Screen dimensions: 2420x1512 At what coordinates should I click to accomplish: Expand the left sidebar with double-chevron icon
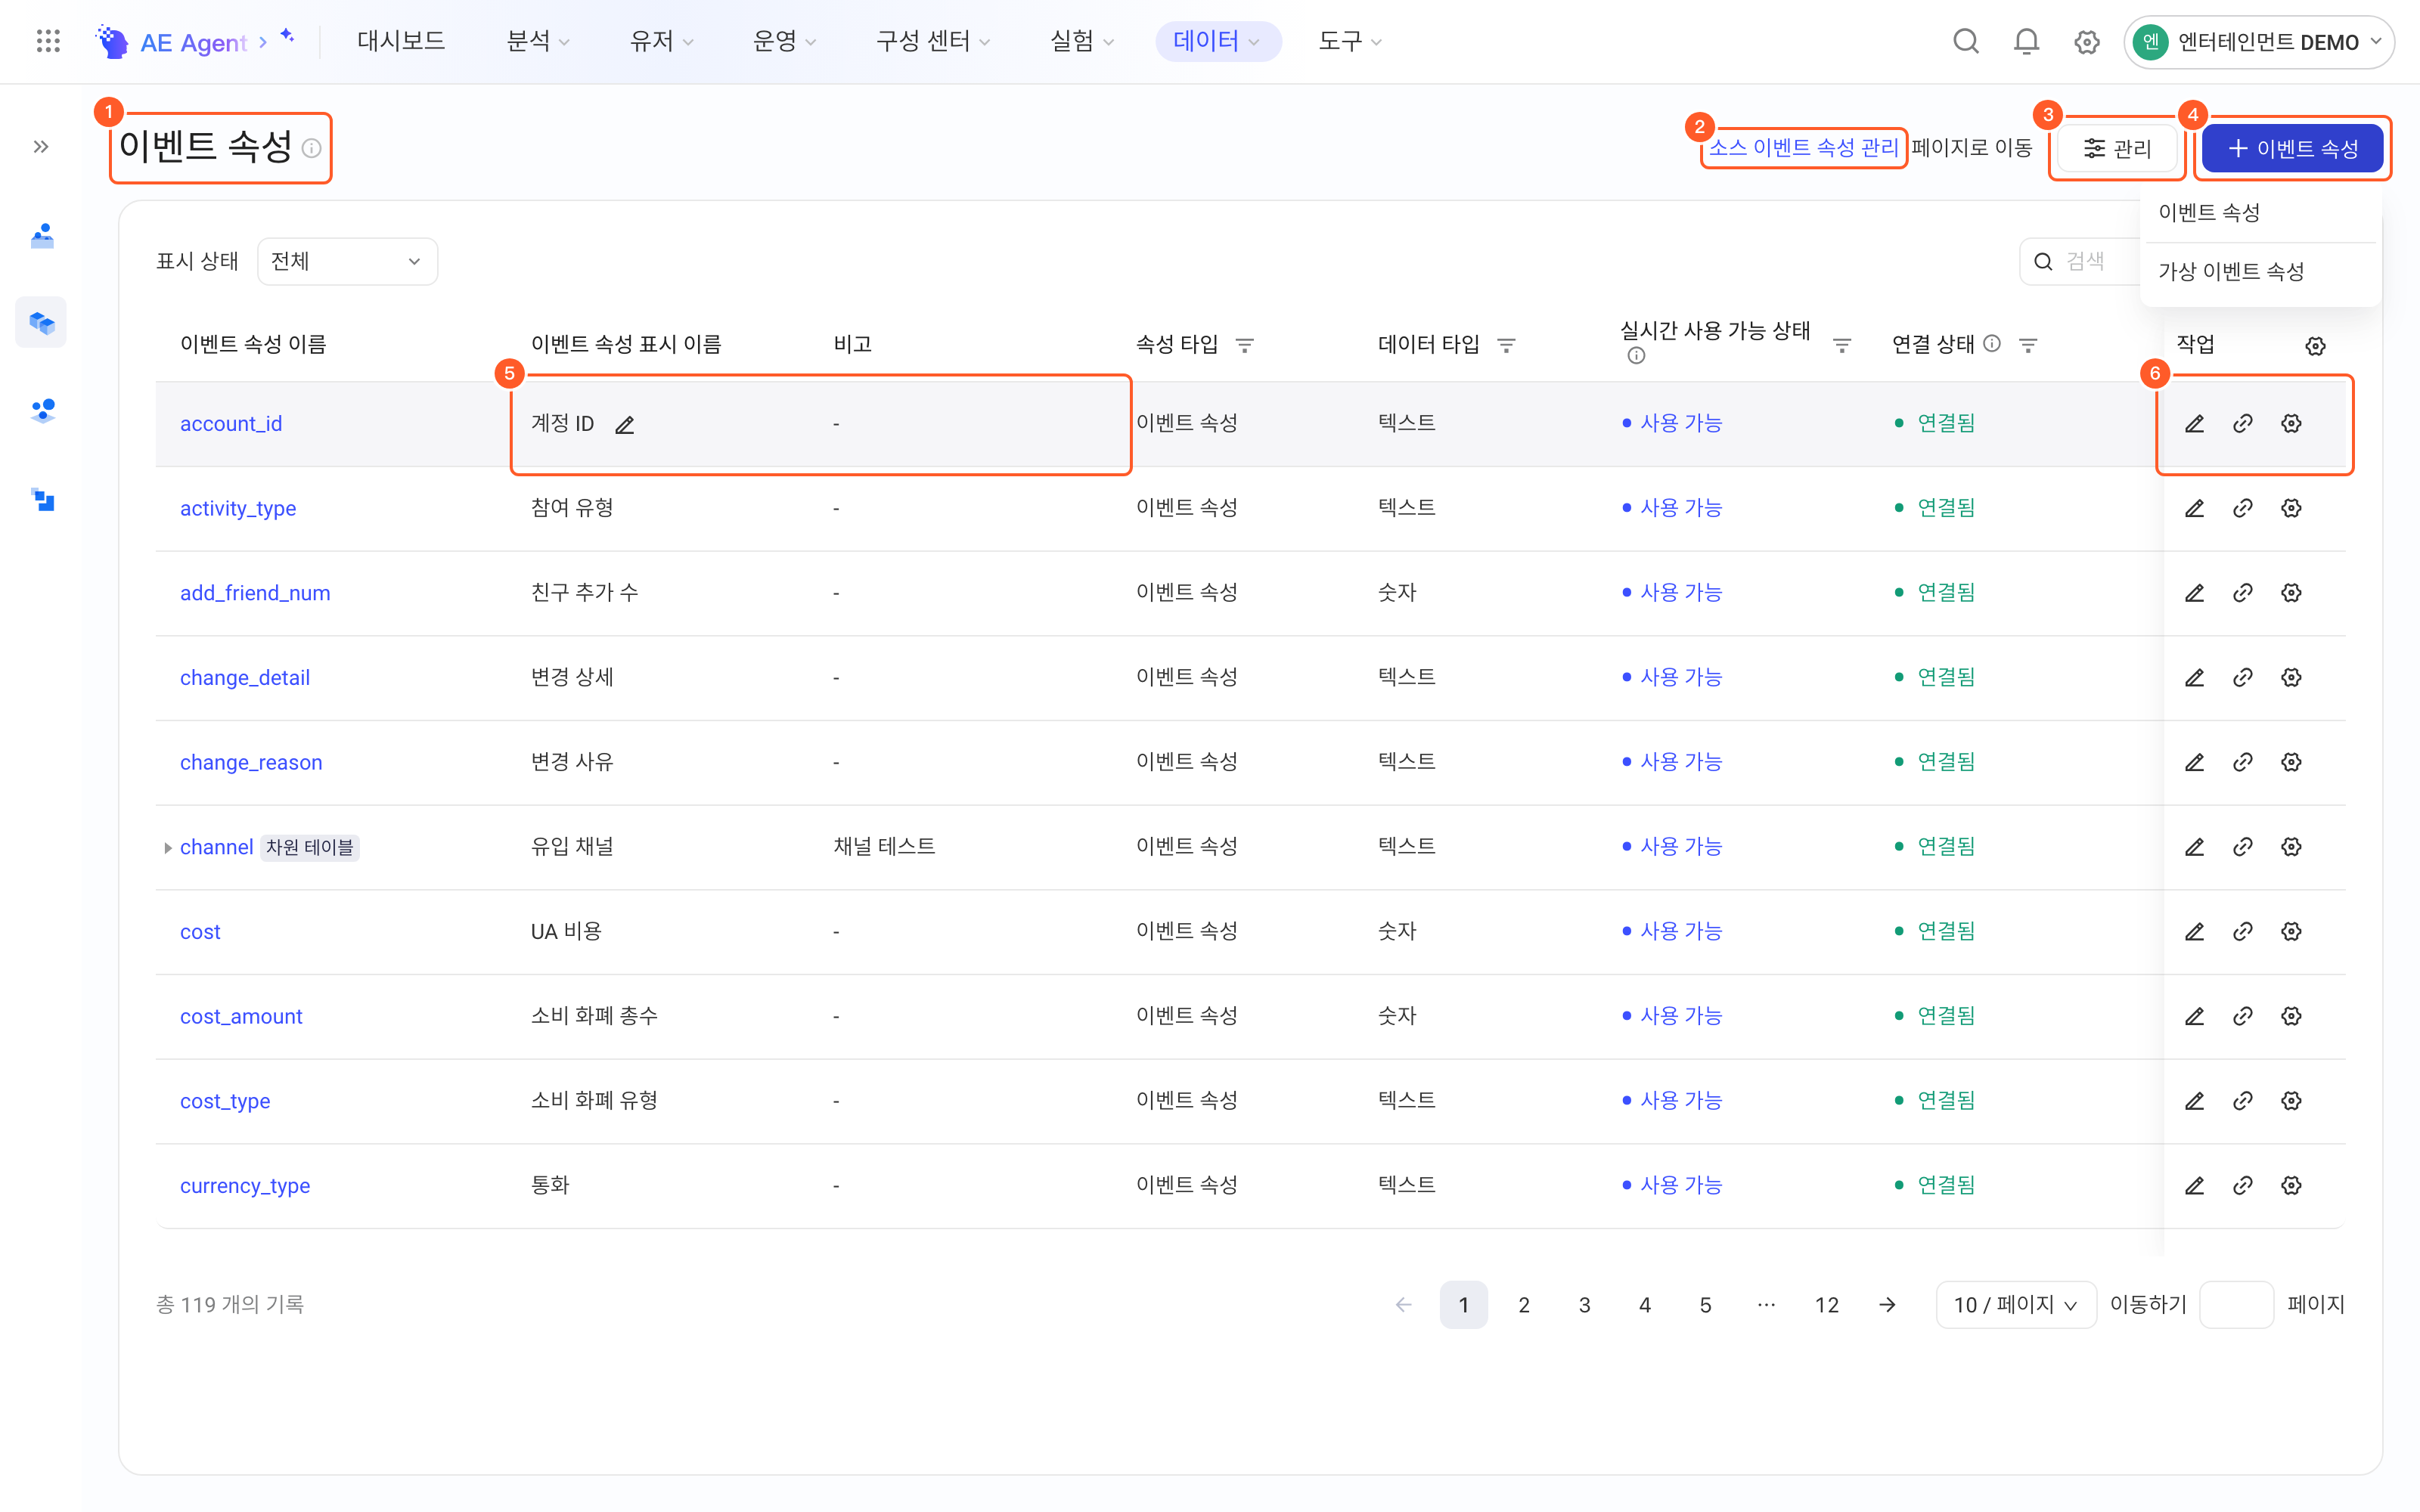click(x=41, y=147)
